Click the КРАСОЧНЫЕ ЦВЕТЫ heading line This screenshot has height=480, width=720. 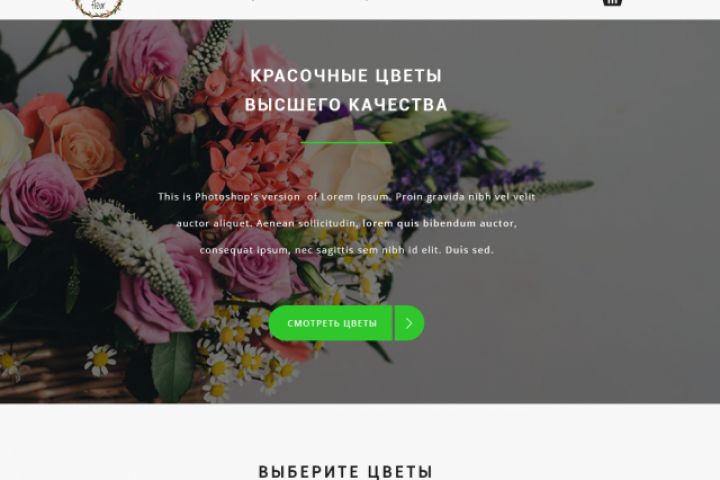click(x=346, y=76)
